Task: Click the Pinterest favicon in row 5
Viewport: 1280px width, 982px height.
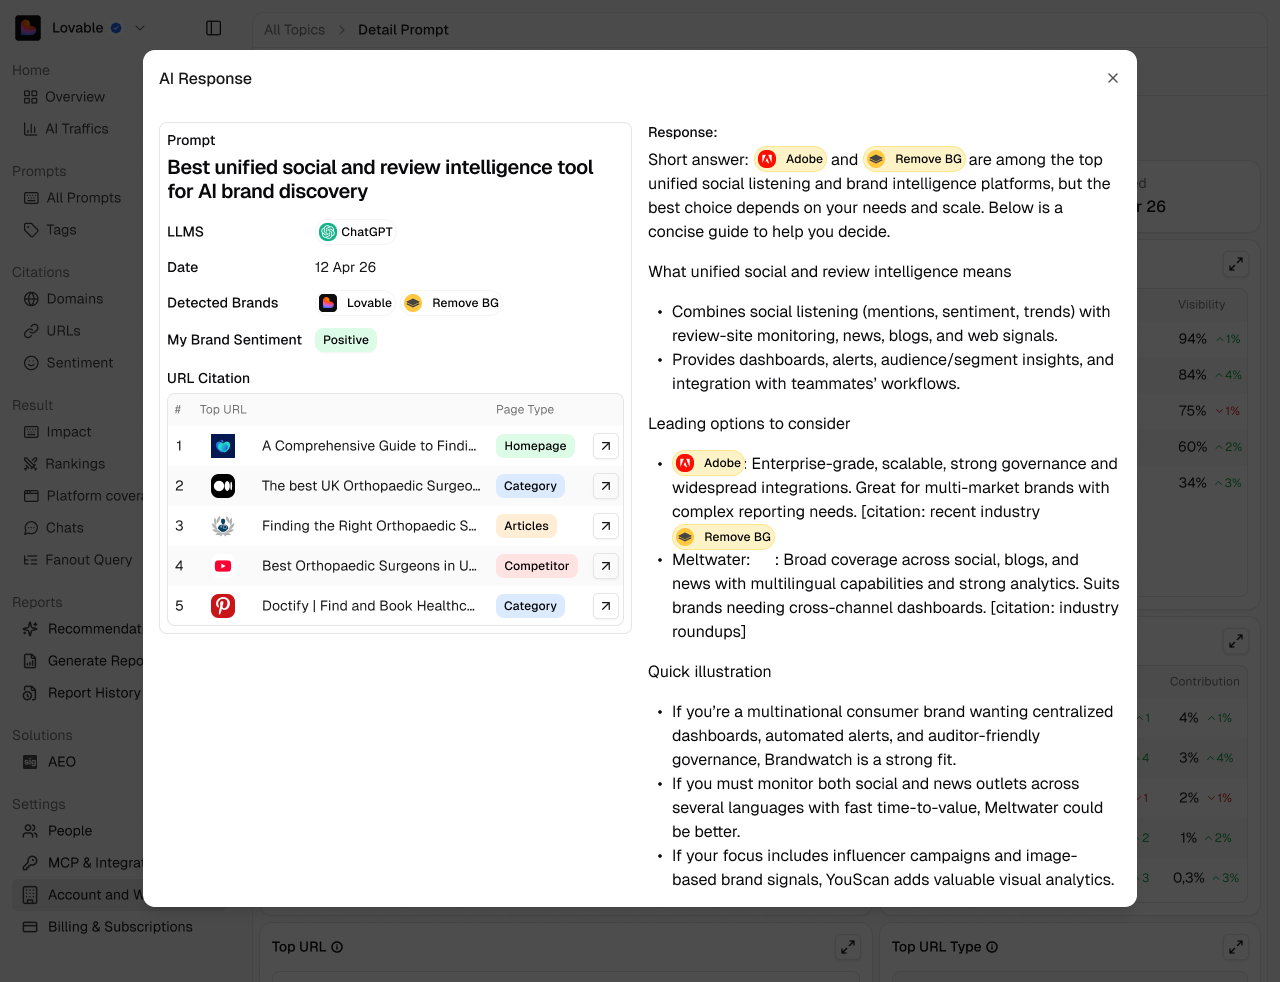Action: coord(223,606)
